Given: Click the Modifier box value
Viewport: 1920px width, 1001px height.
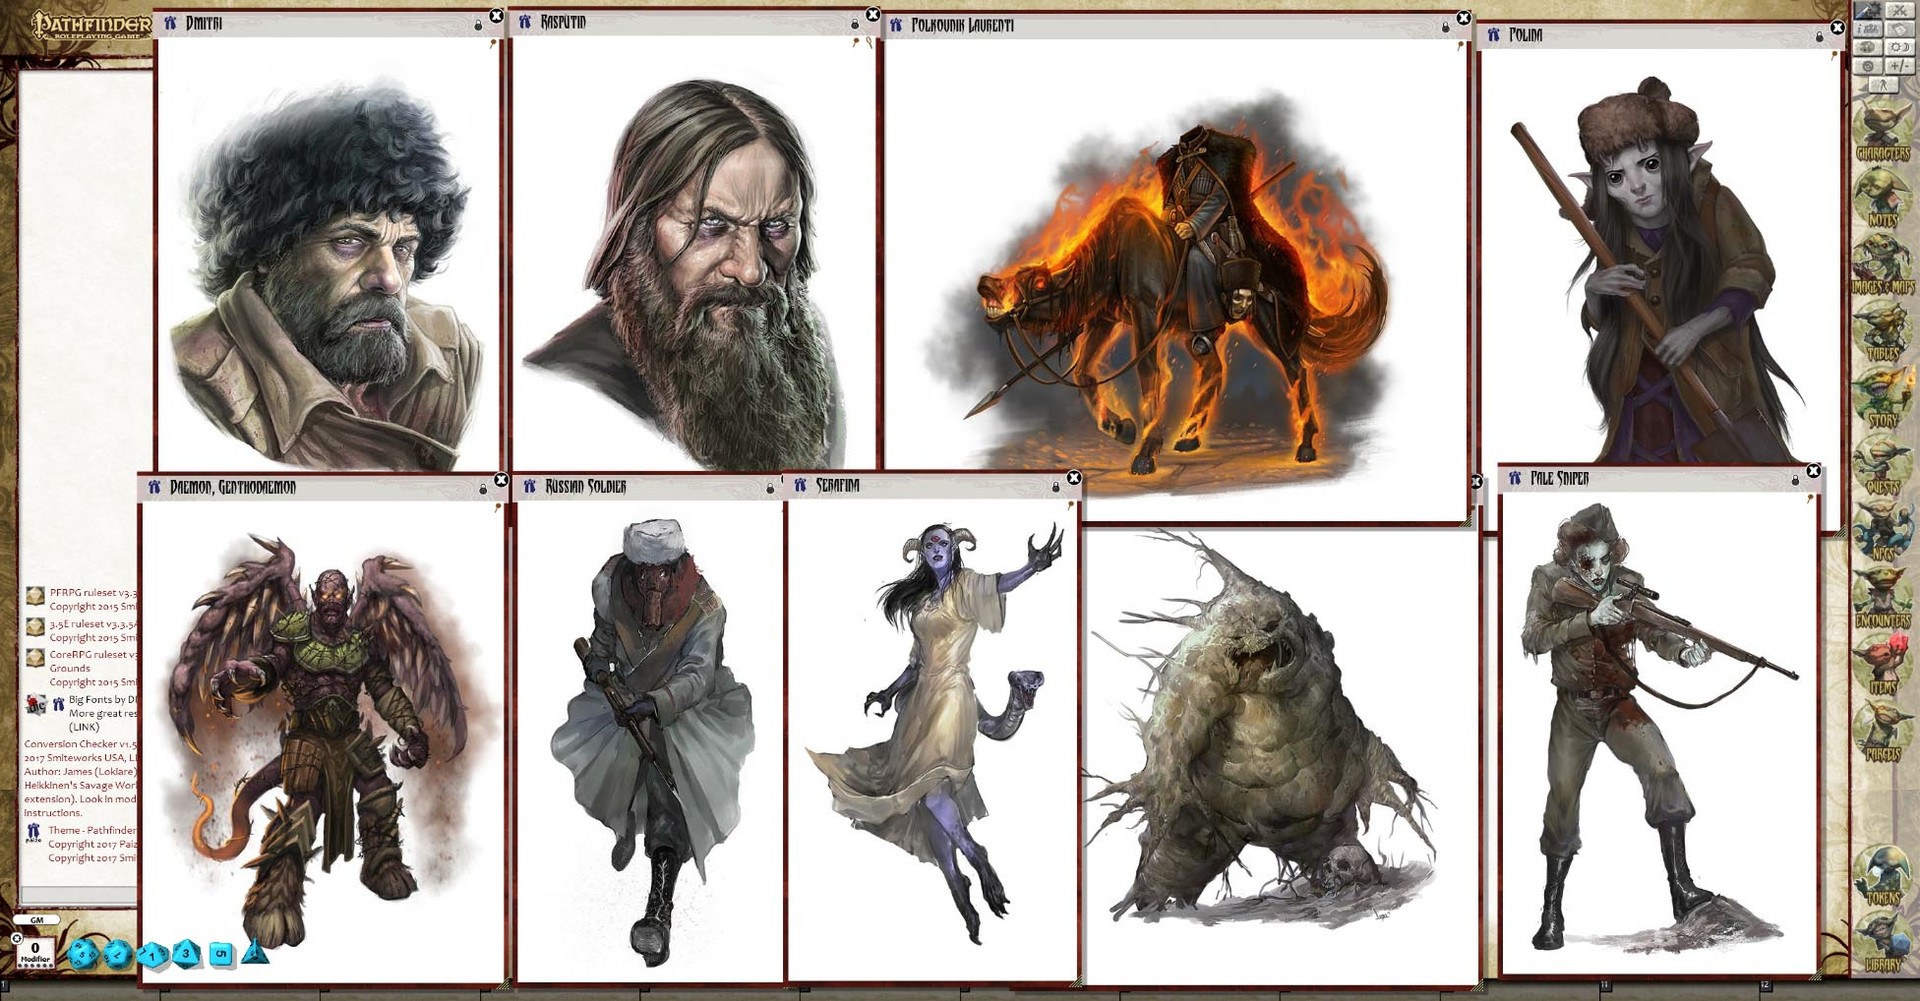Looking at the screenshot, I should point(35,947).
